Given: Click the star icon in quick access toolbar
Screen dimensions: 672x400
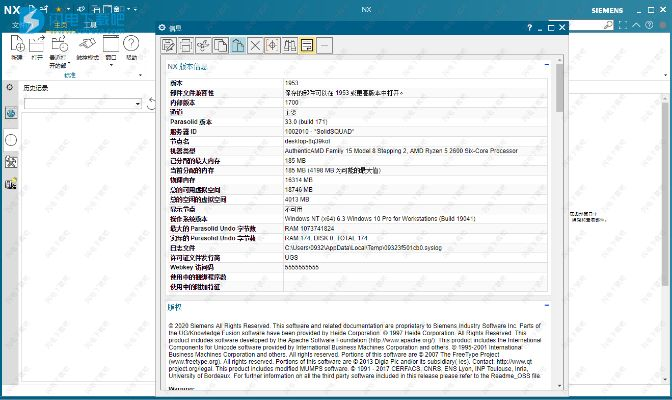Looking at the screenshot, I should point(59,9).
